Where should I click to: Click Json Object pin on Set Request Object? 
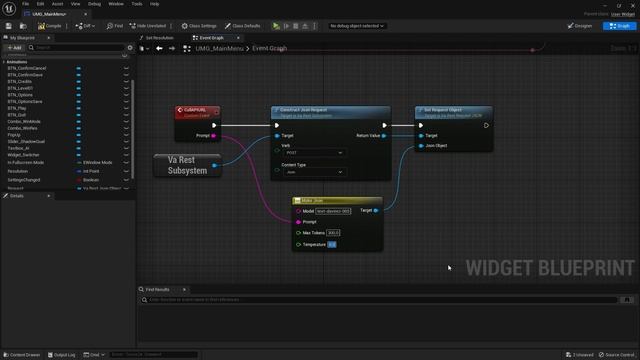tap(421, 146)
